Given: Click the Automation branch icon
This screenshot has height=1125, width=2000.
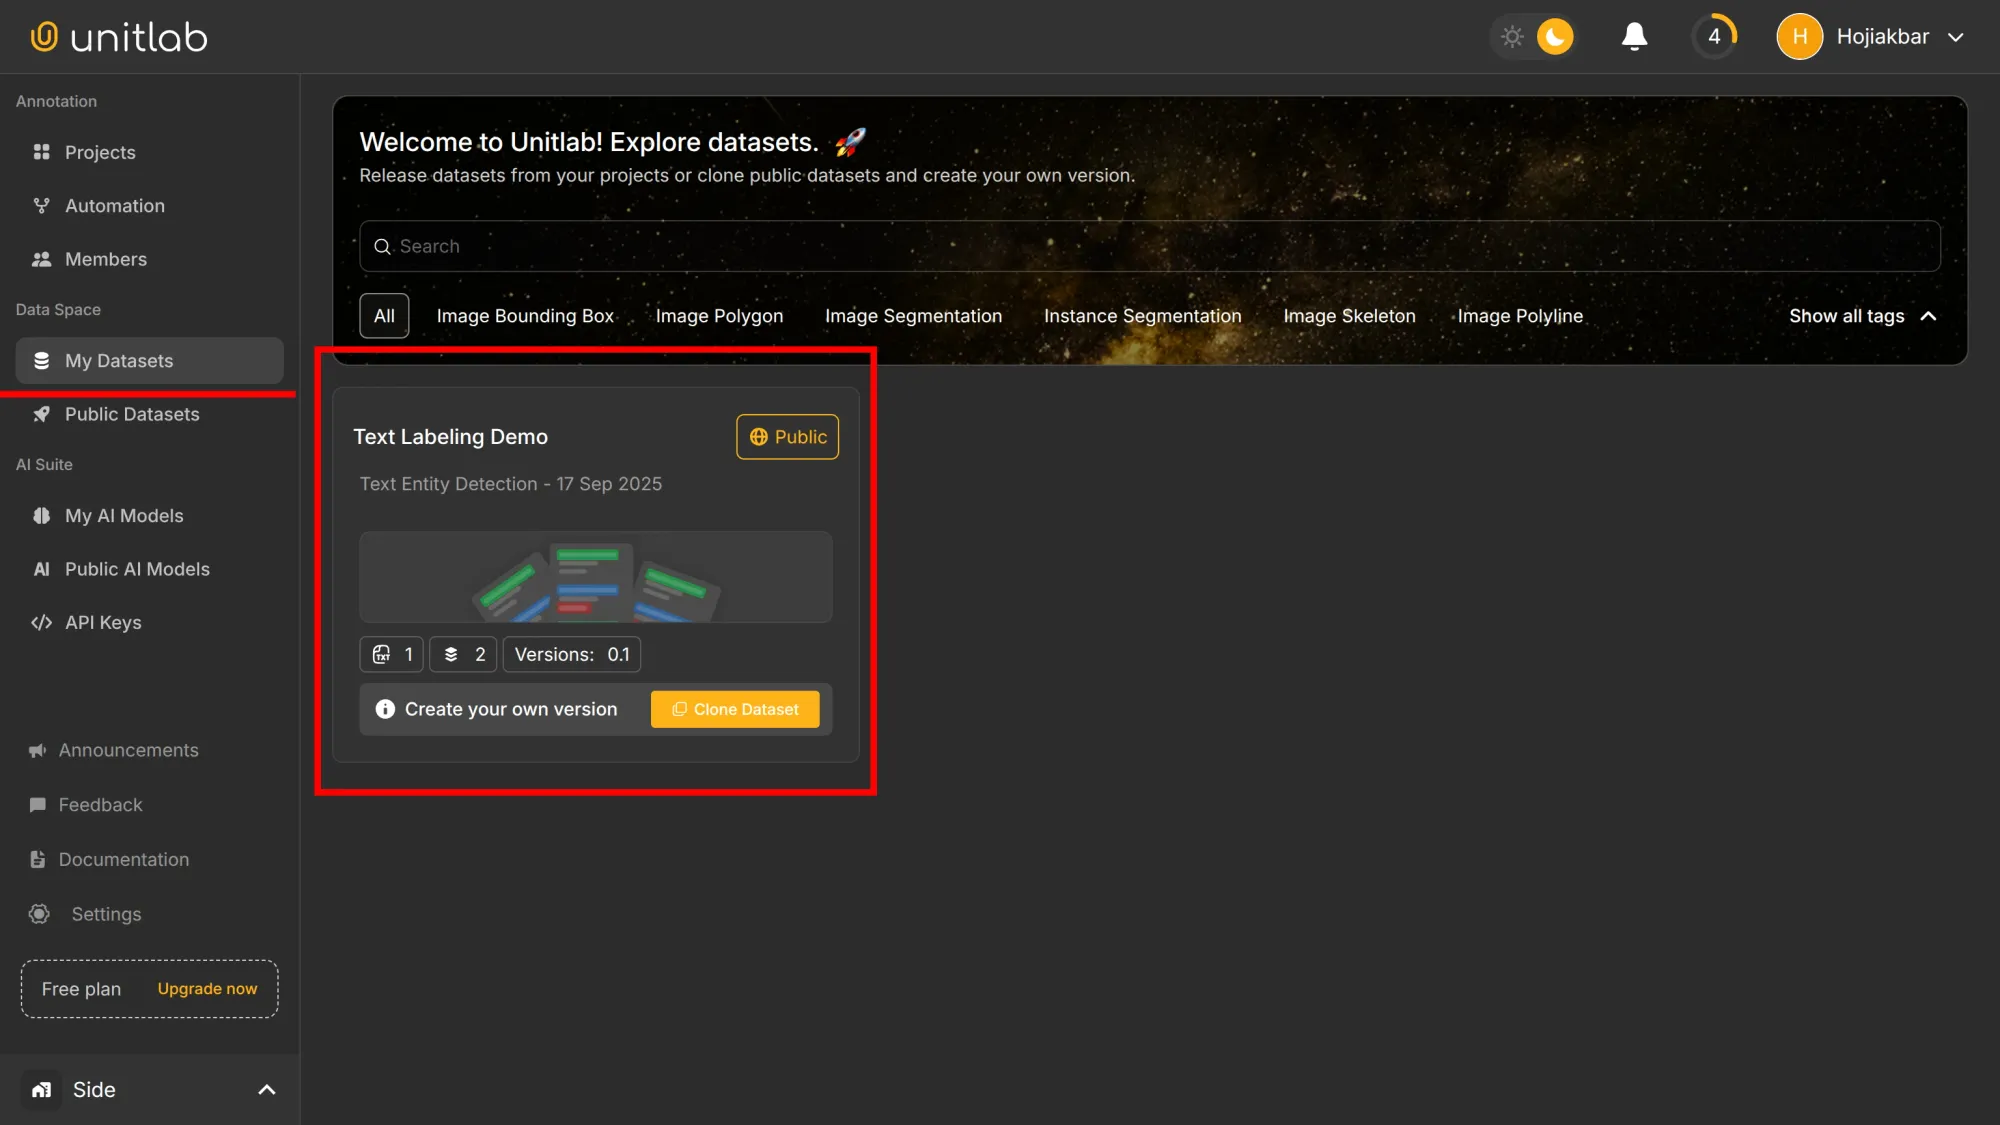Looking at the screenshot, I should pos(41,206).
